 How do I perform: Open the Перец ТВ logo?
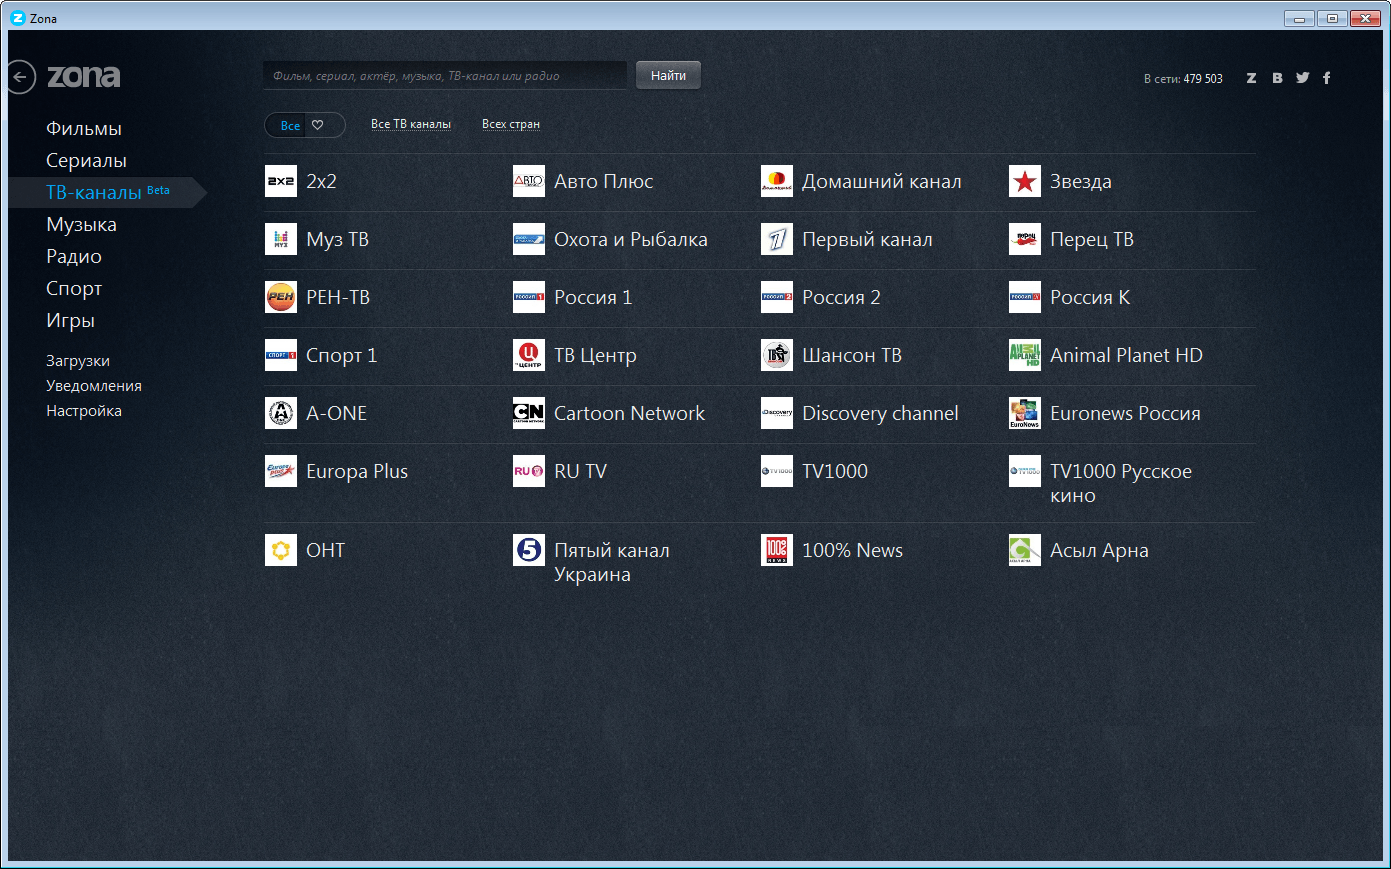(x=1025, y=239)
